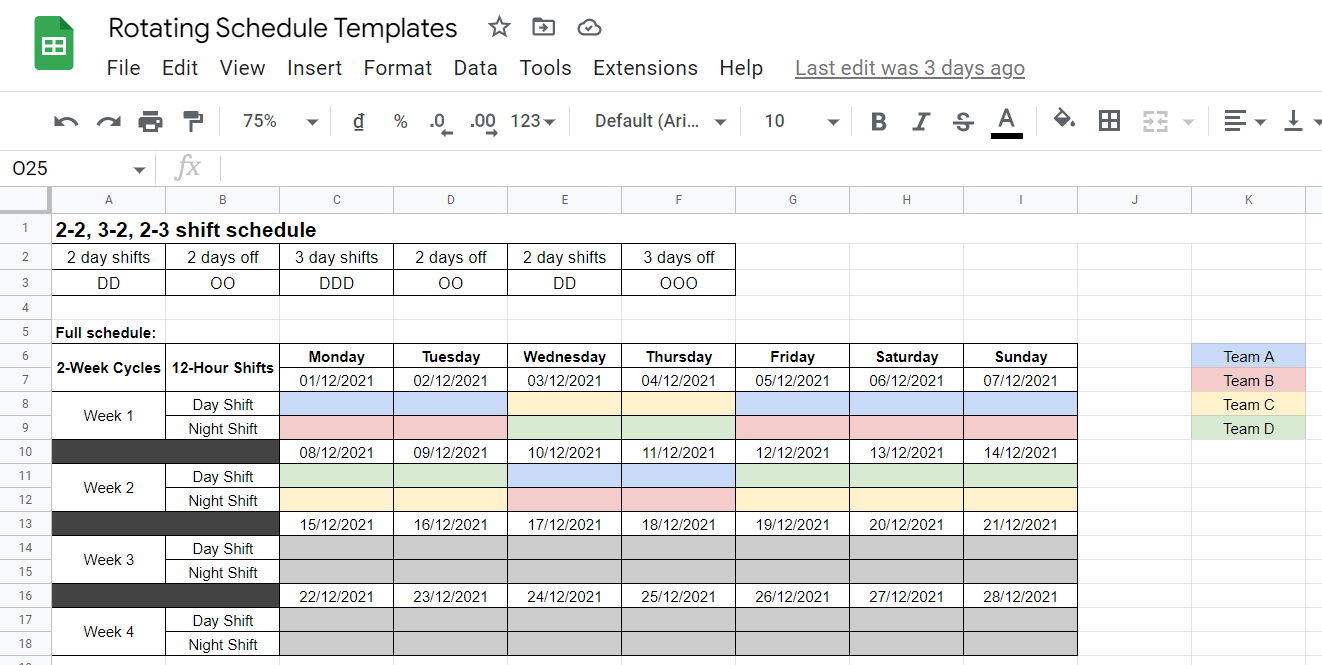This screenshot has width=1322, height=665.
Task: Click the Redo icon
Action: (x=108, y=120)
